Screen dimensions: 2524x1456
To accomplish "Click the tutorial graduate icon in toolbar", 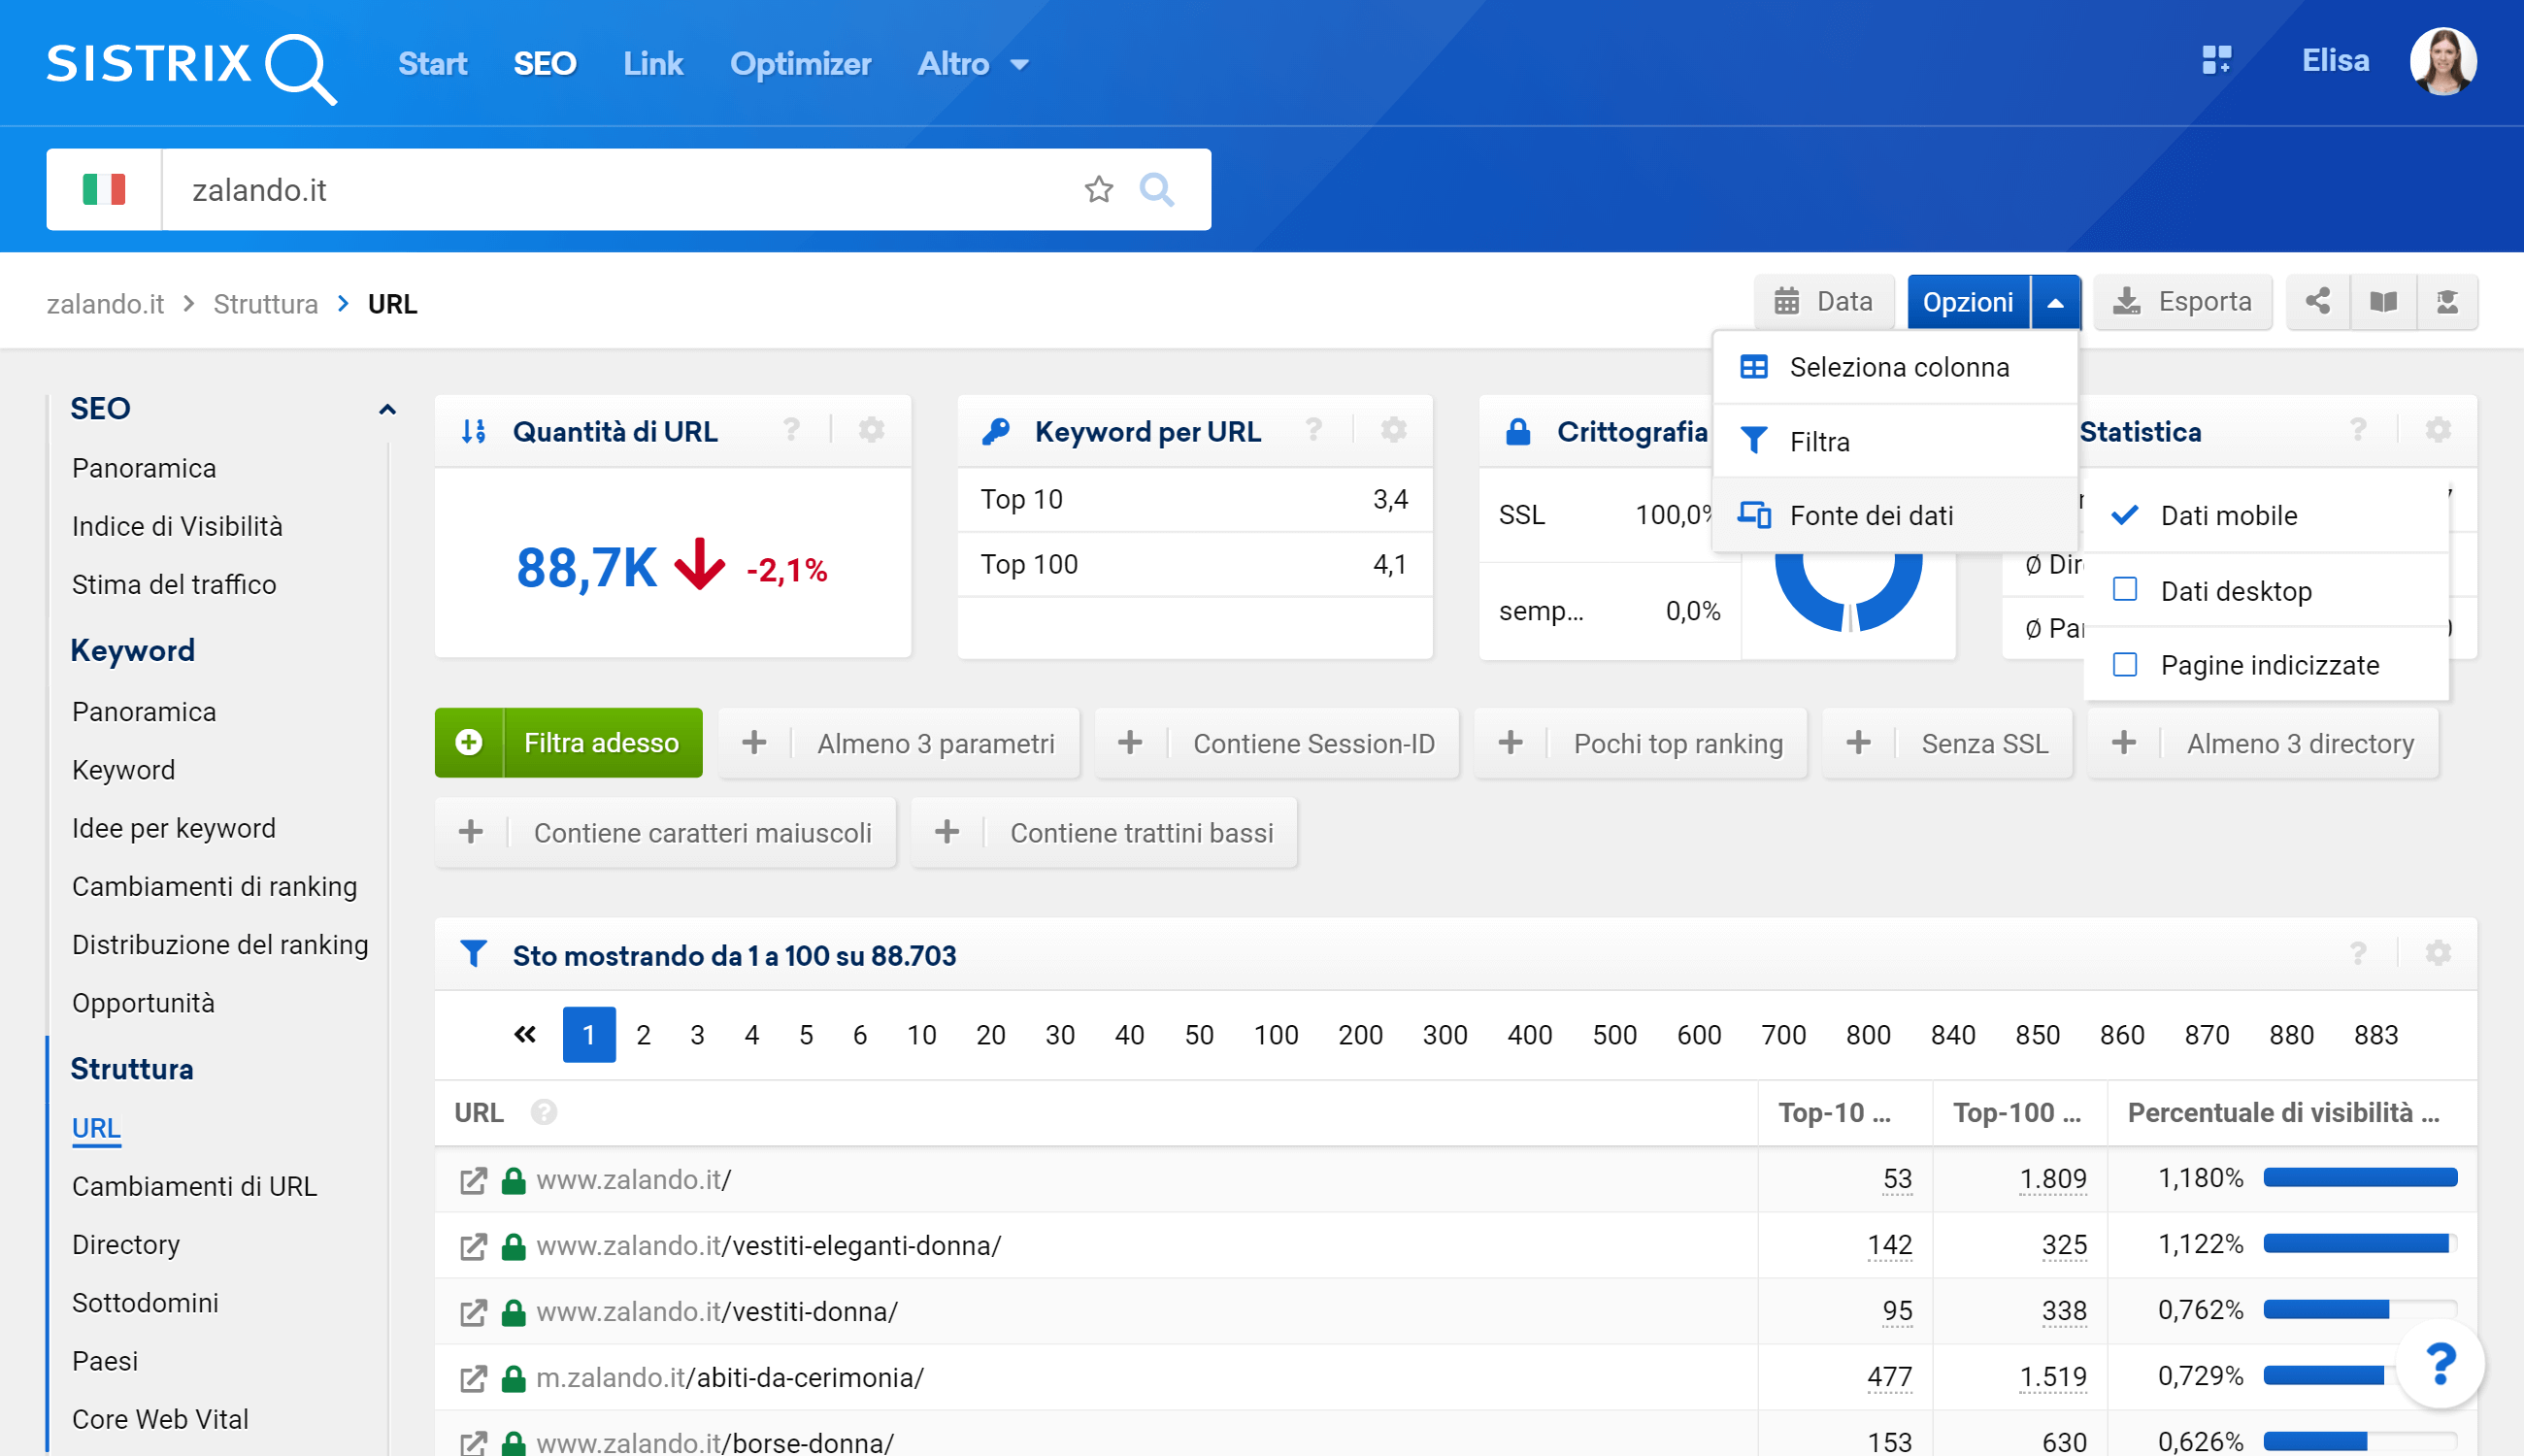I will click(2446, 301).
